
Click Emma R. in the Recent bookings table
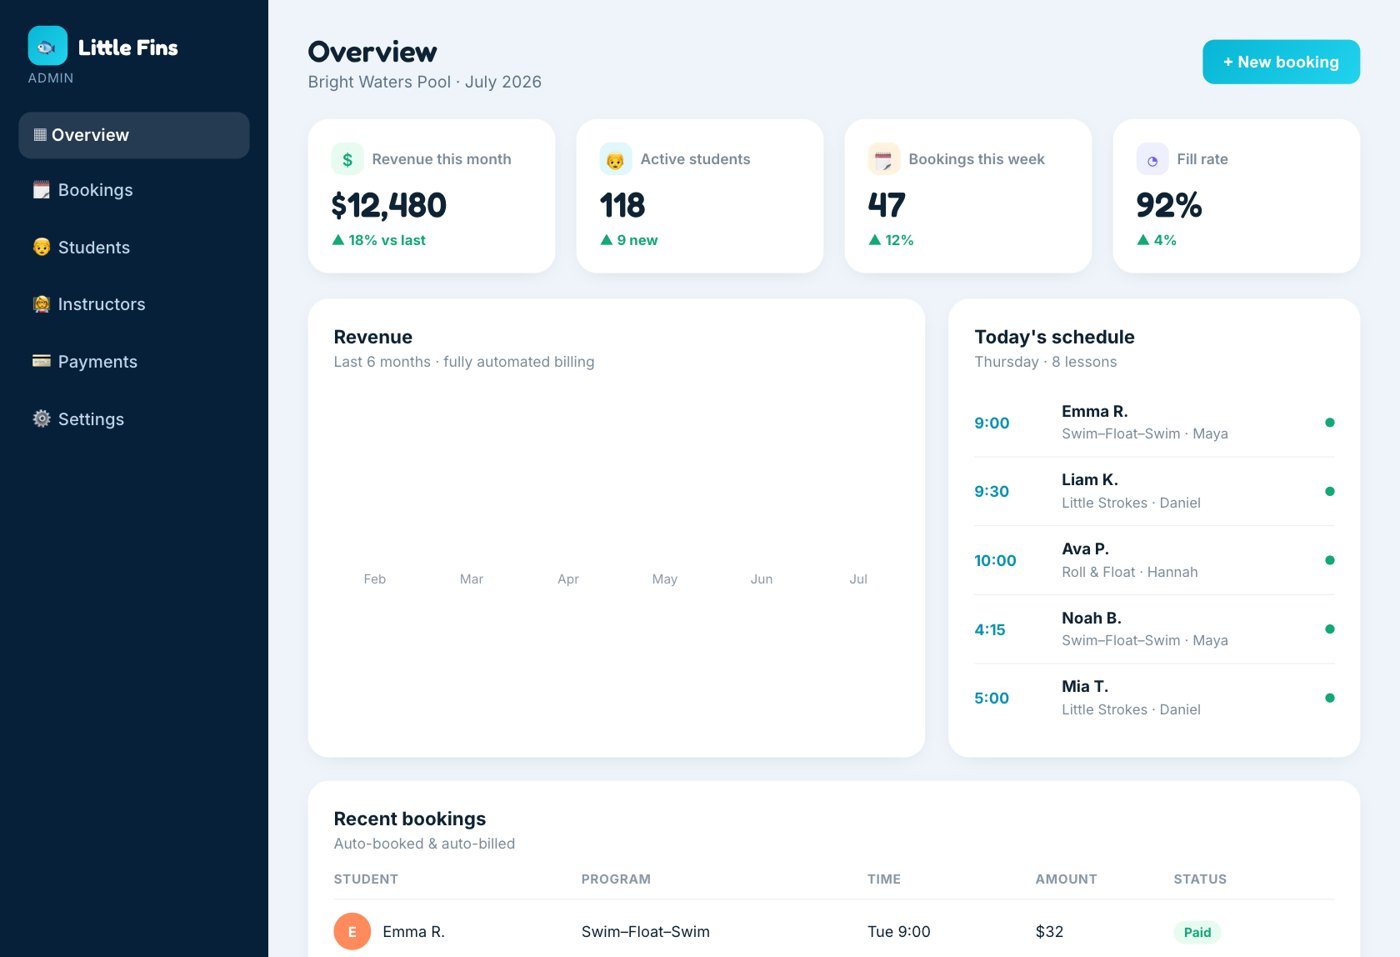point(413,932)
